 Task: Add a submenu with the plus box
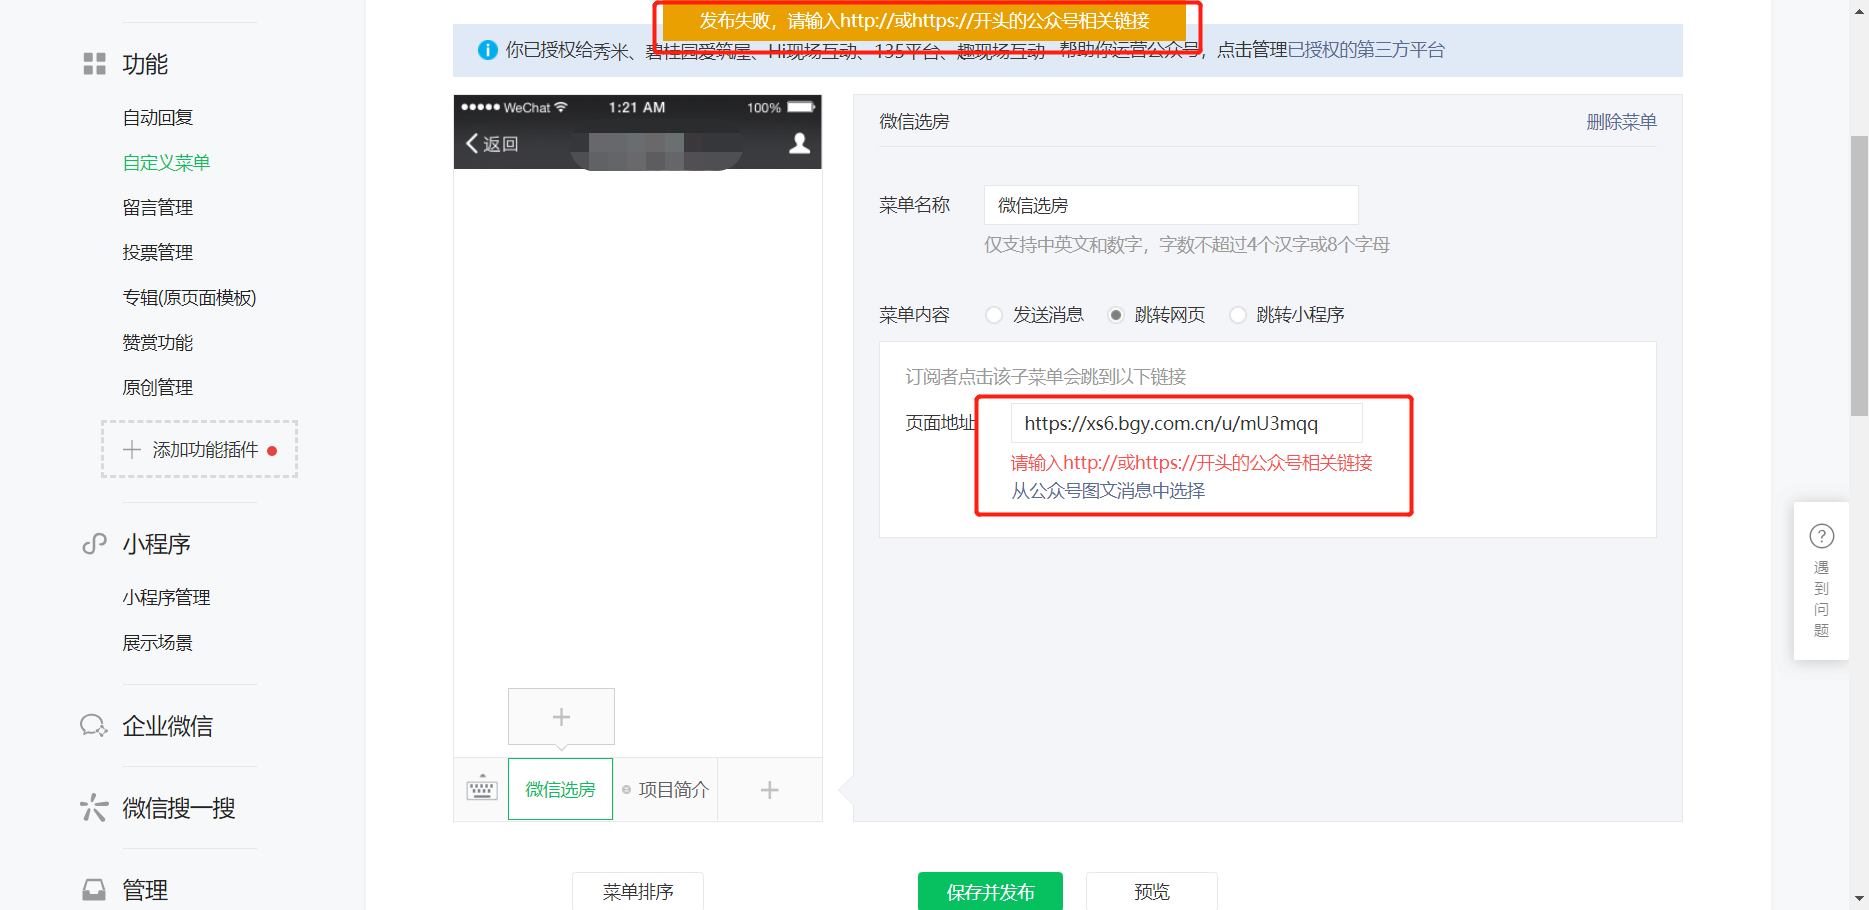(x=561, y=717)
